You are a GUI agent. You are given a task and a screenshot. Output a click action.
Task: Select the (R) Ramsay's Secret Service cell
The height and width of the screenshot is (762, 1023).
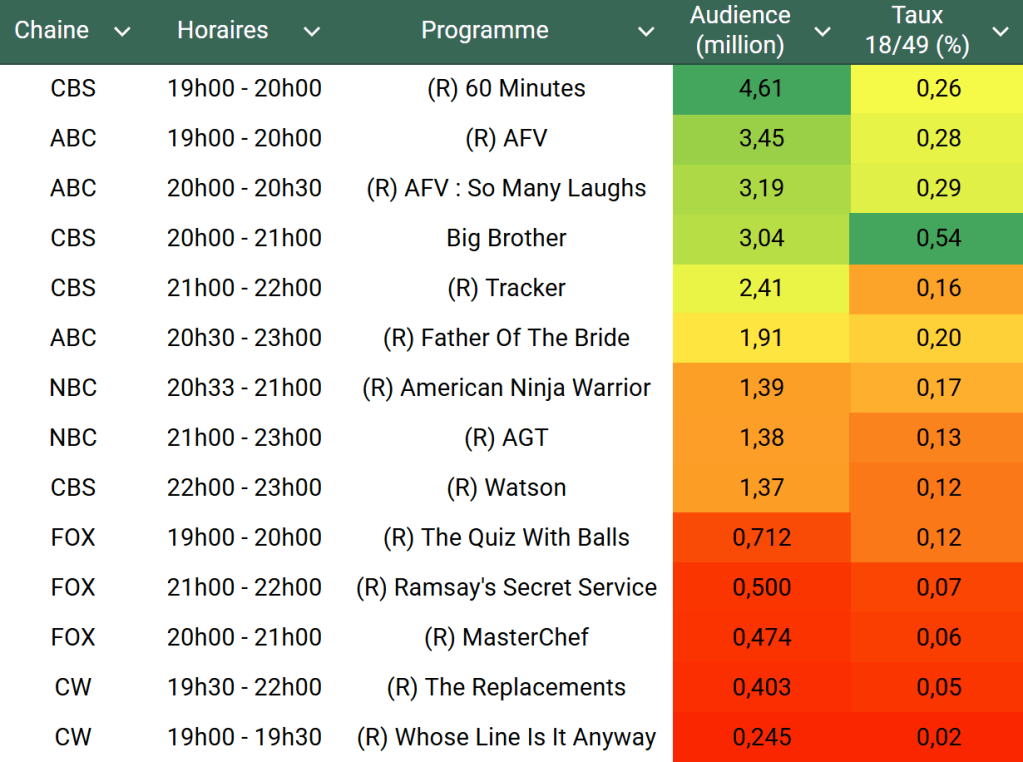(x=506, y=587)
